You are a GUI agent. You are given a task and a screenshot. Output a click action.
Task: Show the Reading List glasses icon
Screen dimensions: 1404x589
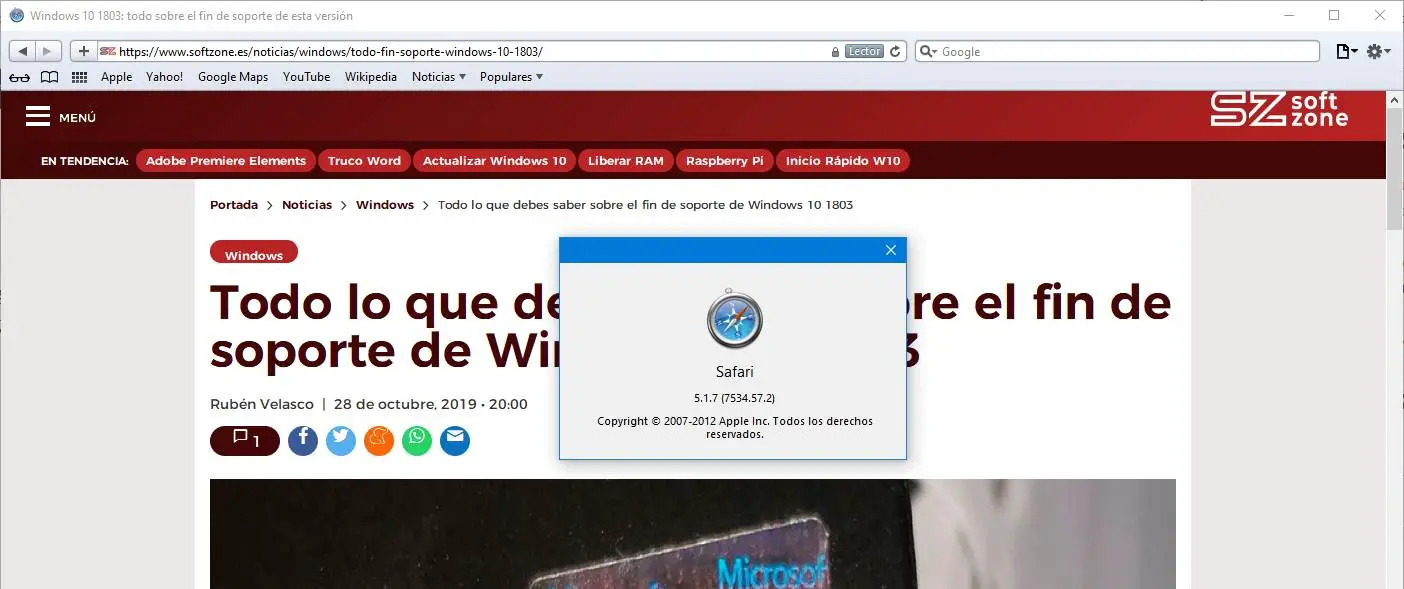[19, 77]
